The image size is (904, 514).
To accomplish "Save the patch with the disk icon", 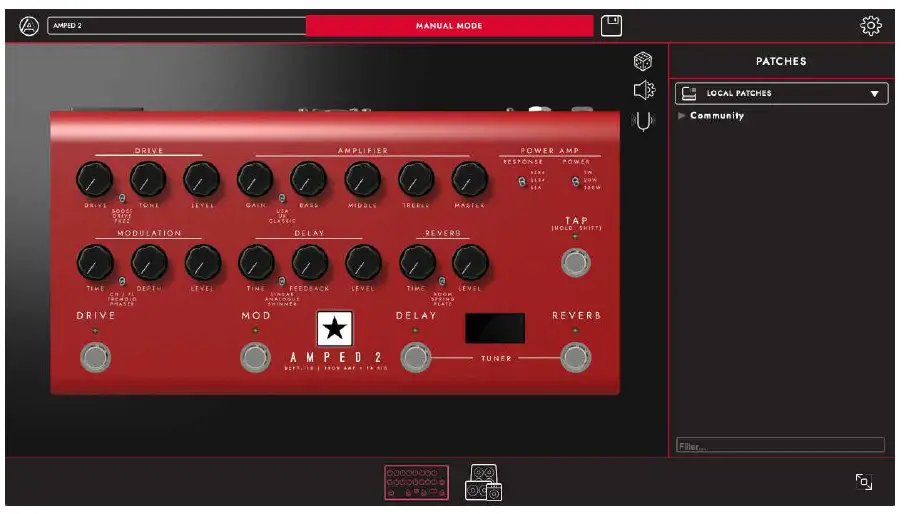I will (x=611, y=26).
